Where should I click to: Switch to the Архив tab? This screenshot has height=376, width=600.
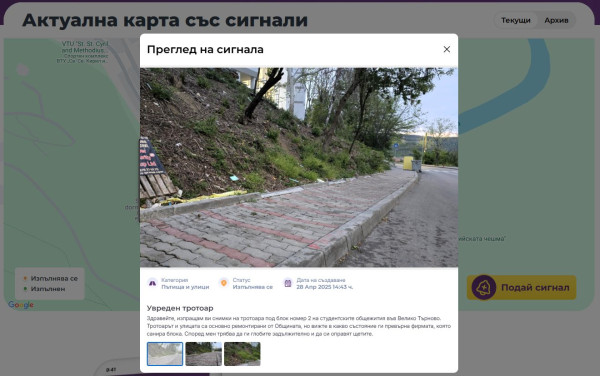pos(556,20)
